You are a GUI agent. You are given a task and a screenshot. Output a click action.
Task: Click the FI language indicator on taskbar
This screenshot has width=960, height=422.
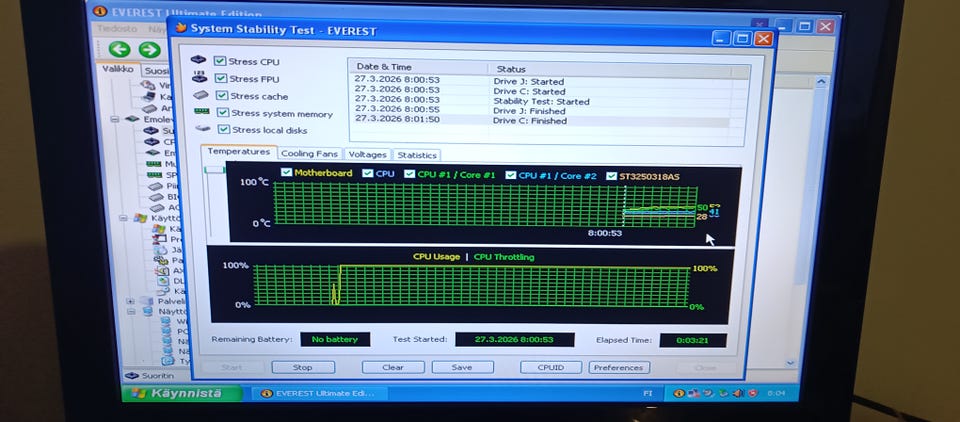tap(648, 393)
